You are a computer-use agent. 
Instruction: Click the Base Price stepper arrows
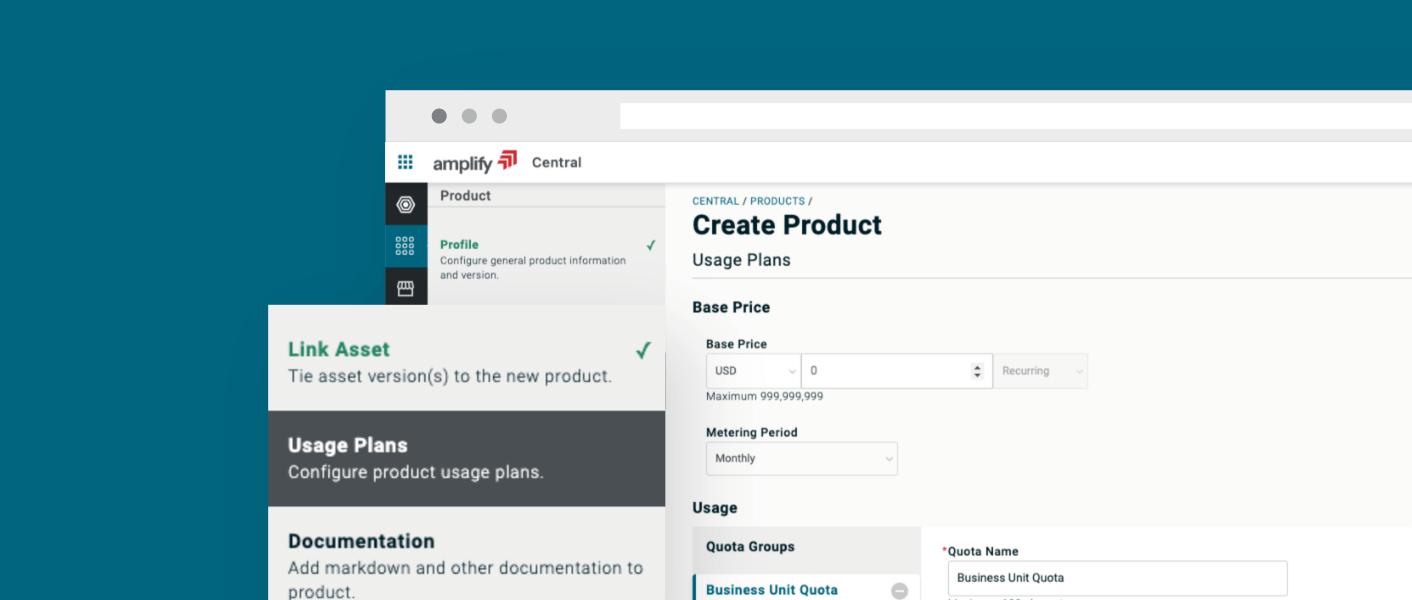[x=977, y=371]
